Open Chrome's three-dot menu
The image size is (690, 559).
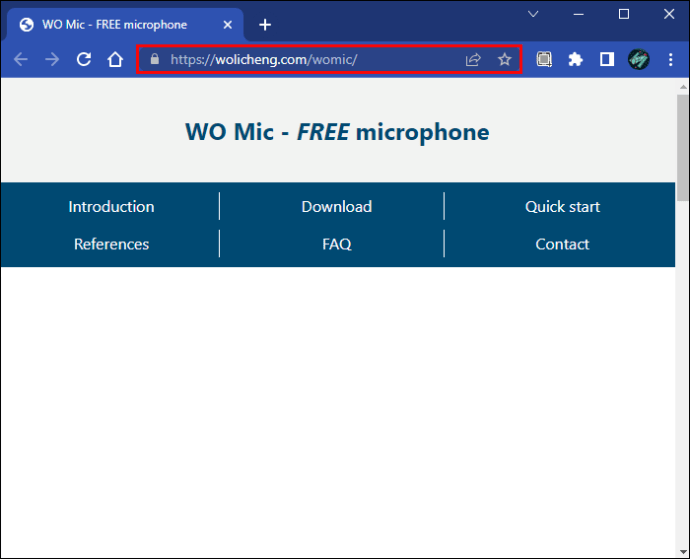pyautogui.click(x=670, y=59)
